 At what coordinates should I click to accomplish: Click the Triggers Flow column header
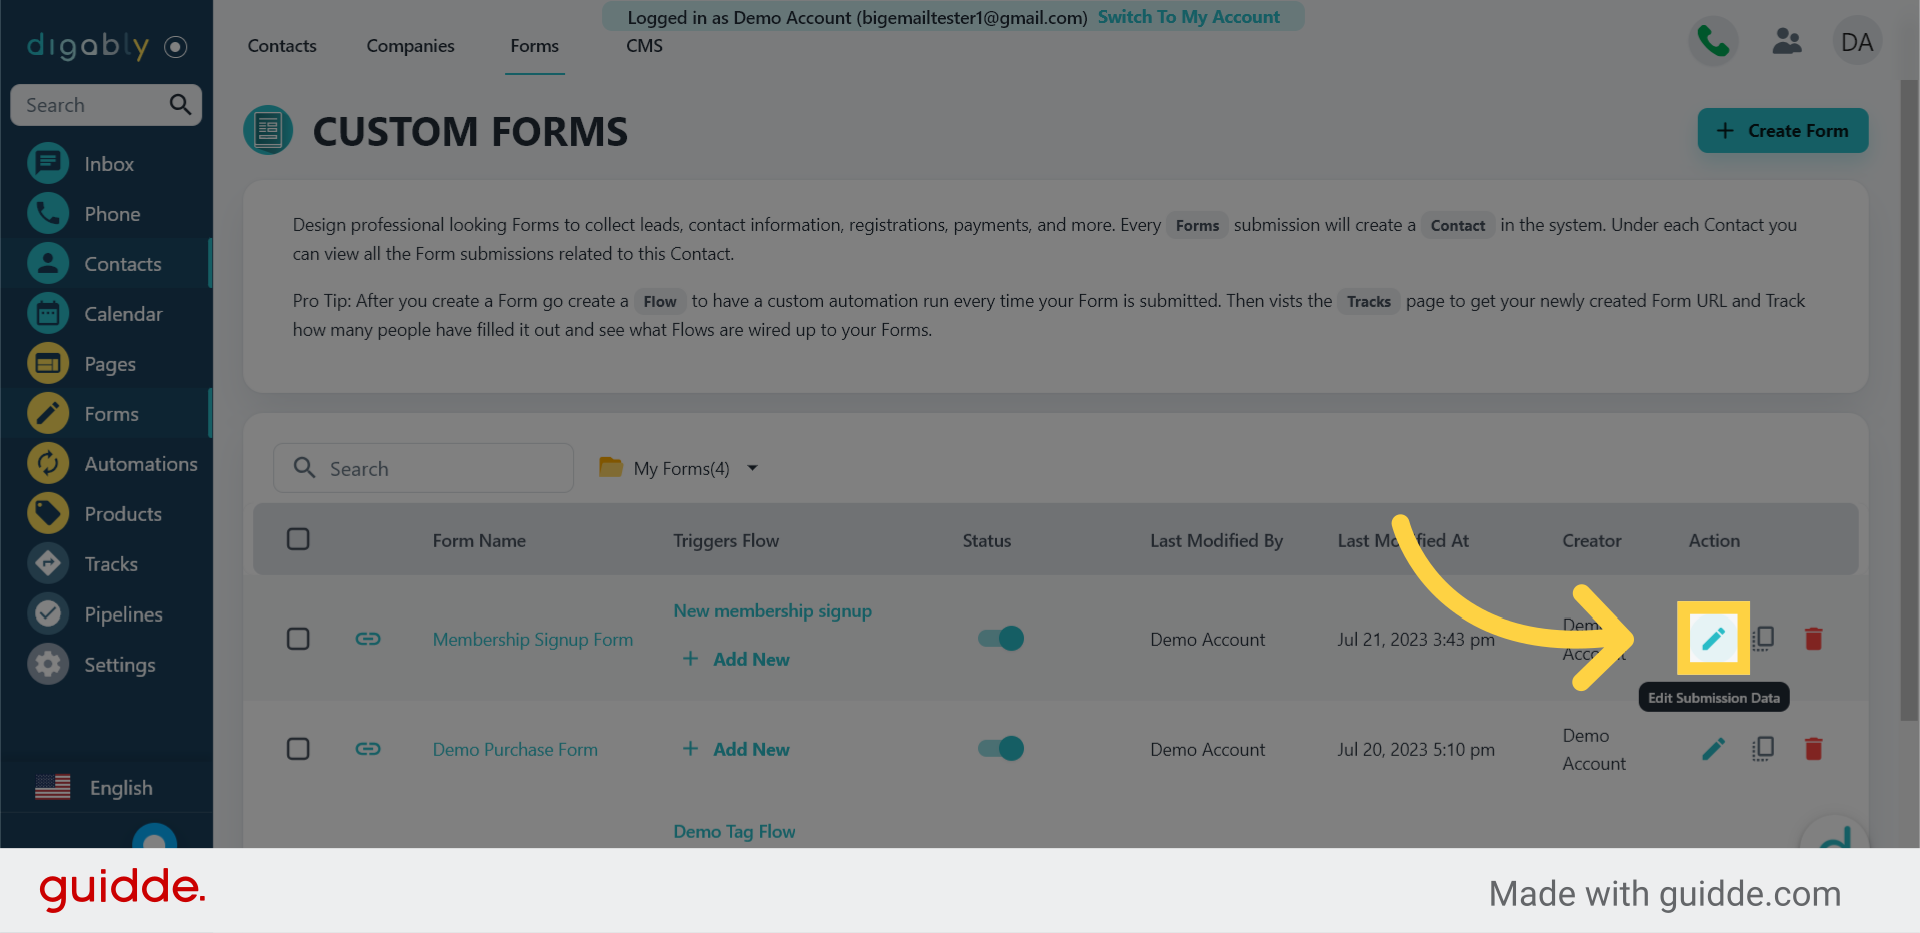pyautogui.click(x=726, y=540)
